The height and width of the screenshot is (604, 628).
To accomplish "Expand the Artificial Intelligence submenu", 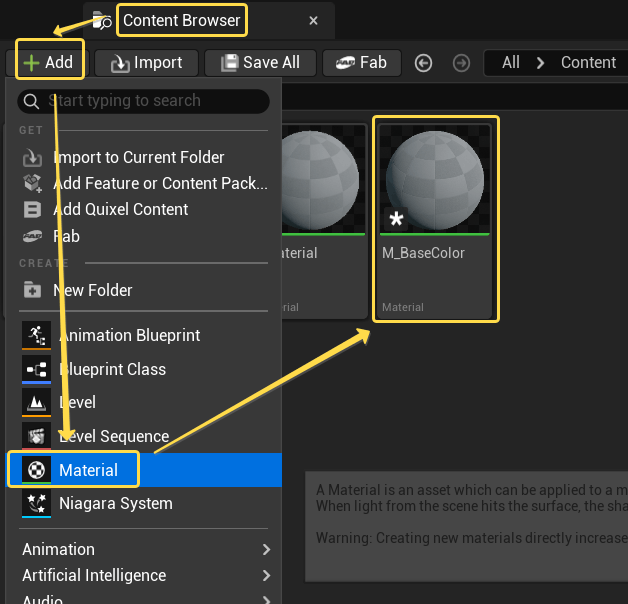I will click(x=144, y=575).
